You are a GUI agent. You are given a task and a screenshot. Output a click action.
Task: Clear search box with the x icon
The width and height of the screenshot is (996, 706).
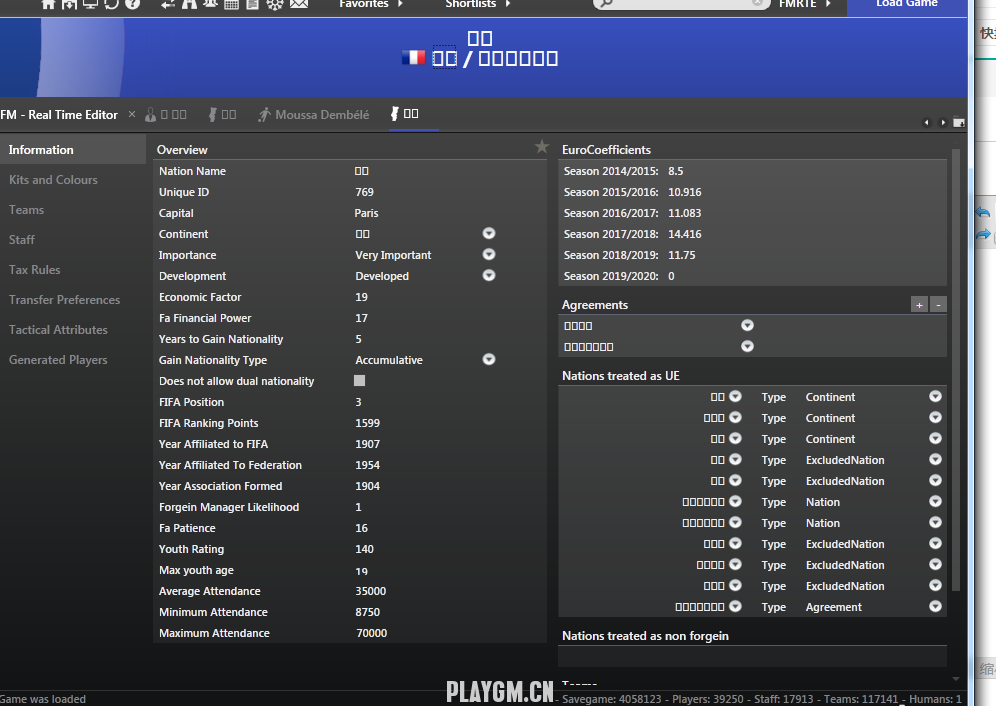tap(757, 3)
